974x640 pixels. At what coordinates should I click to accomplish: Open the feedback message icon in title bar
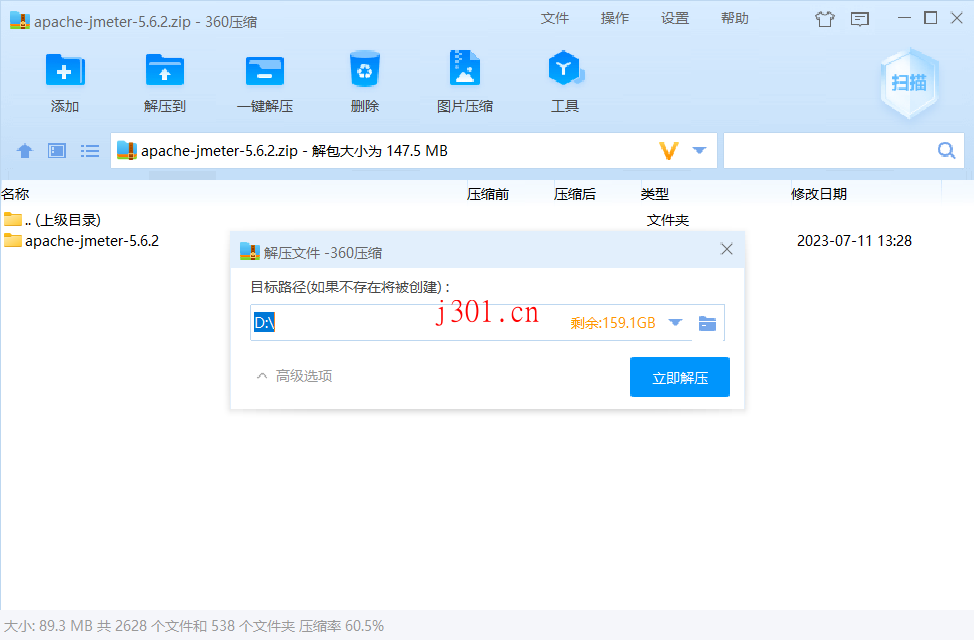[x=860, y=19]
